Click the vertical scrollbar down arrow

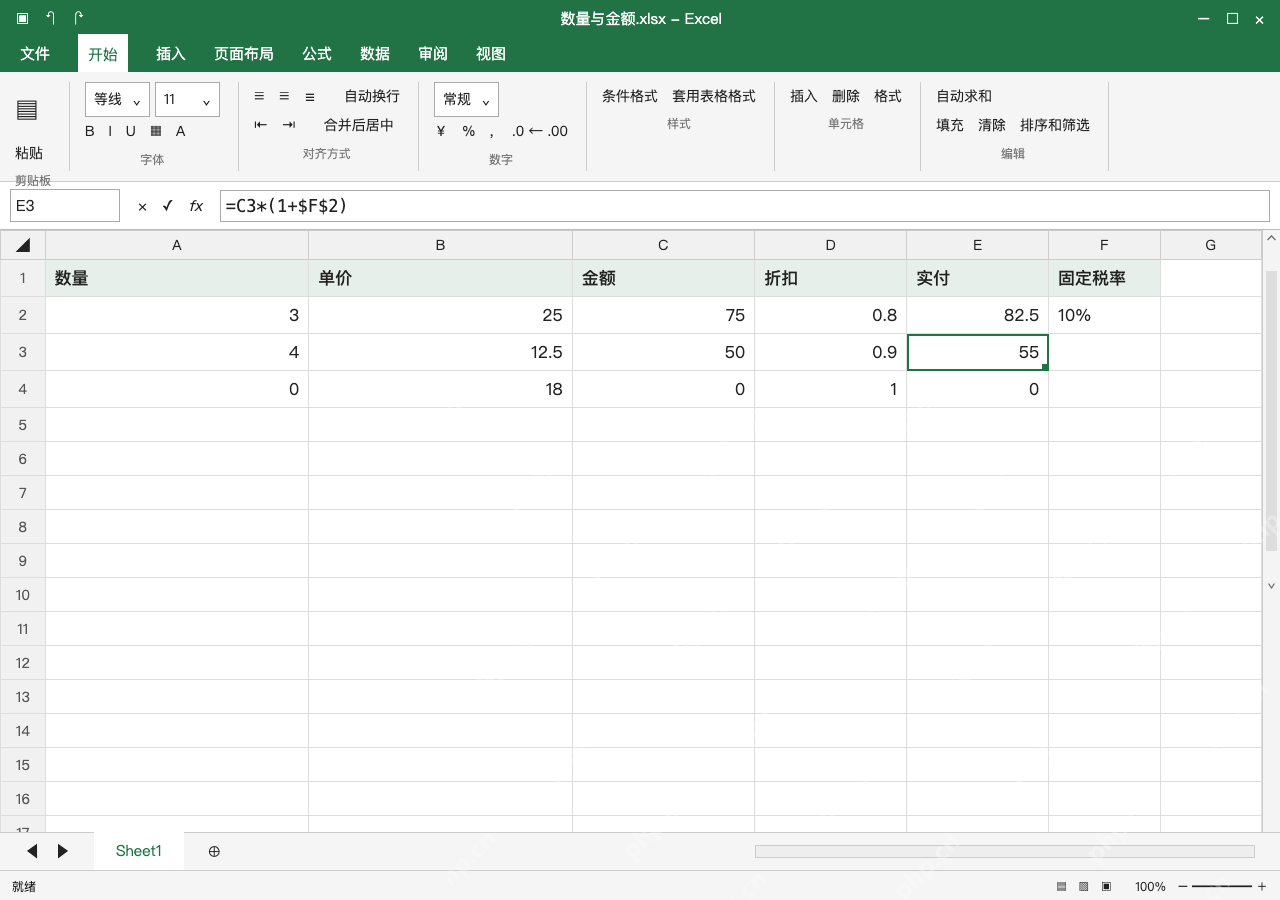1272,586
